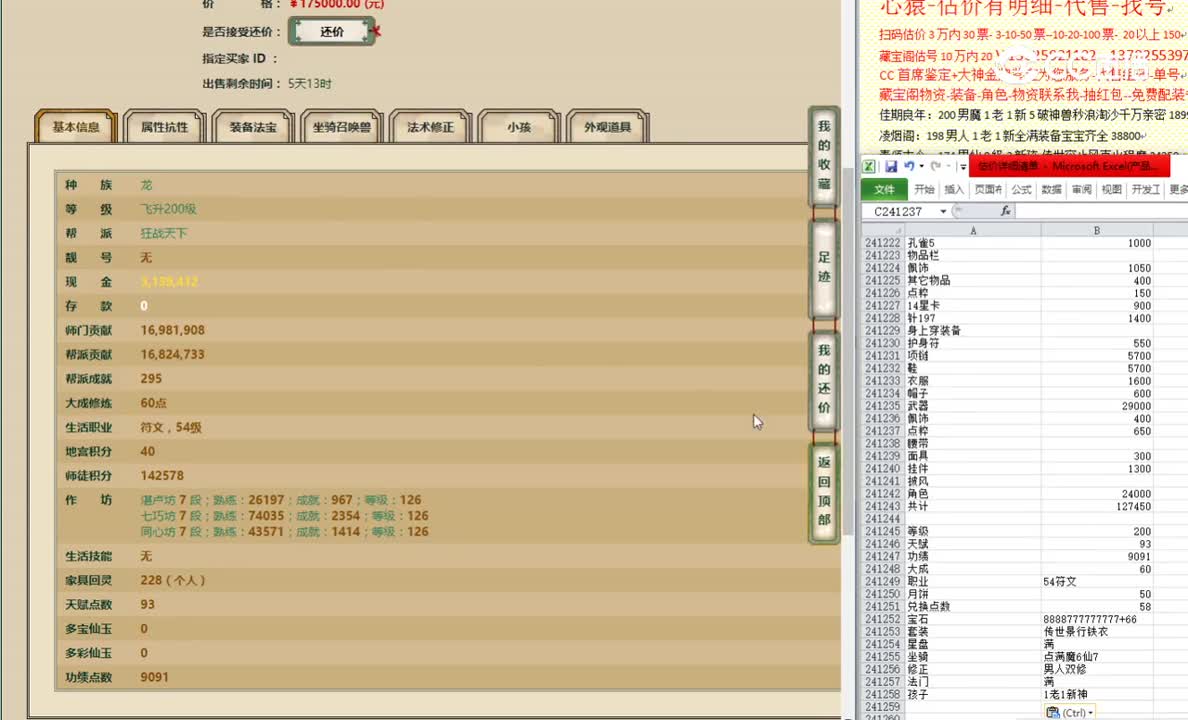The width and height of the screenshot is (1188, 720).
Task: Click the 针197 cell
Action: click(x=973, y=318)
